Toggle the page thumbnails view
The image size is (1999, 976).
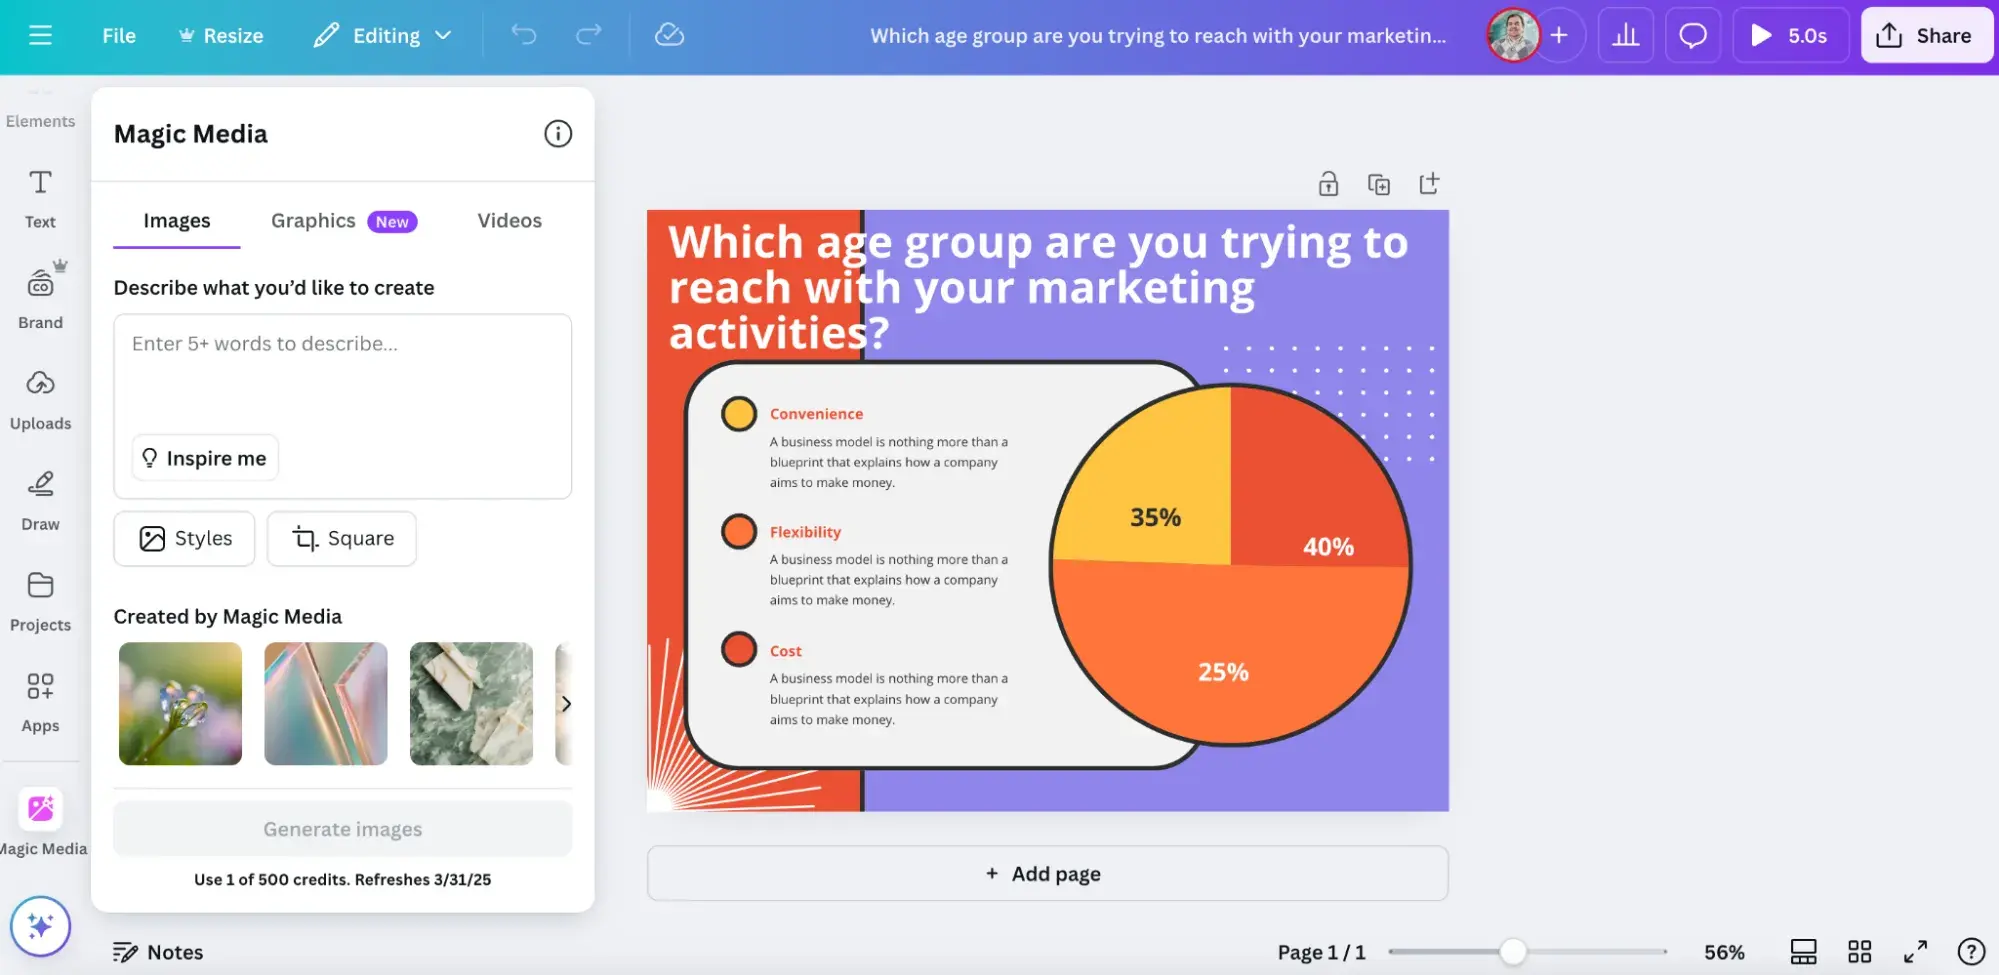1803,952
